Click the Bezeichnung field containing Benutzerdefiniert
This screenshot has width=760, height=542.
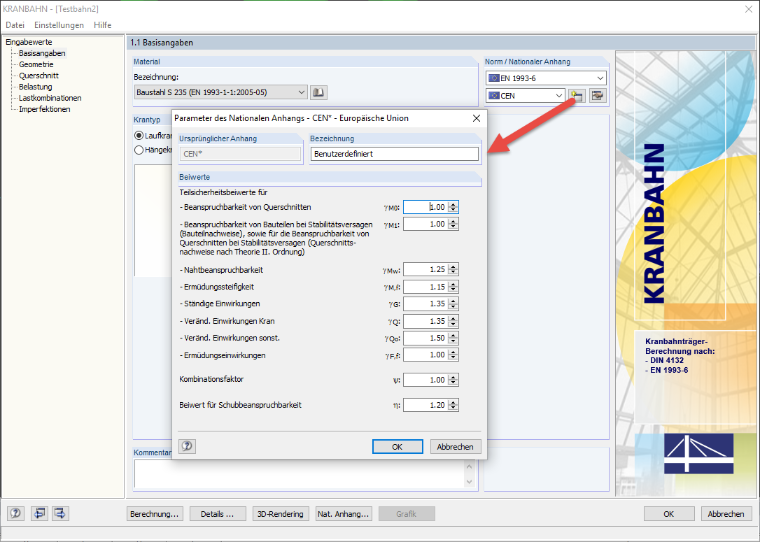(395, 154)
